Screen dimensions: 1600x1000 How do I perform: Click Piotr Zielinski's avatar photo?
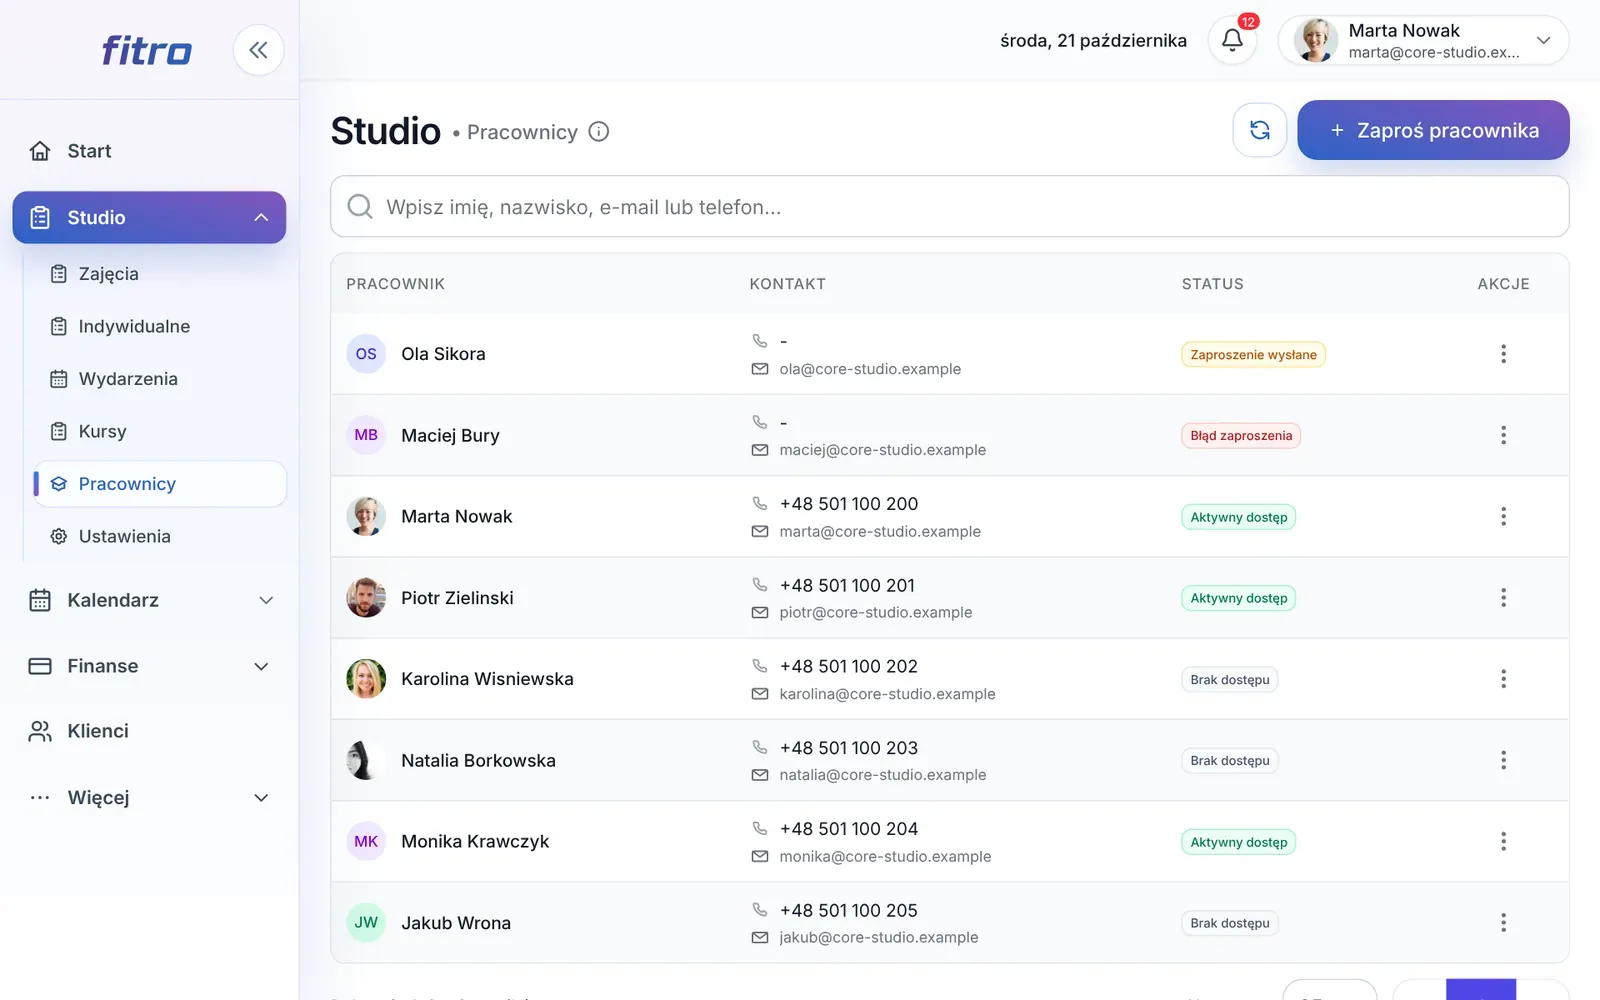[x=366, y=598]
